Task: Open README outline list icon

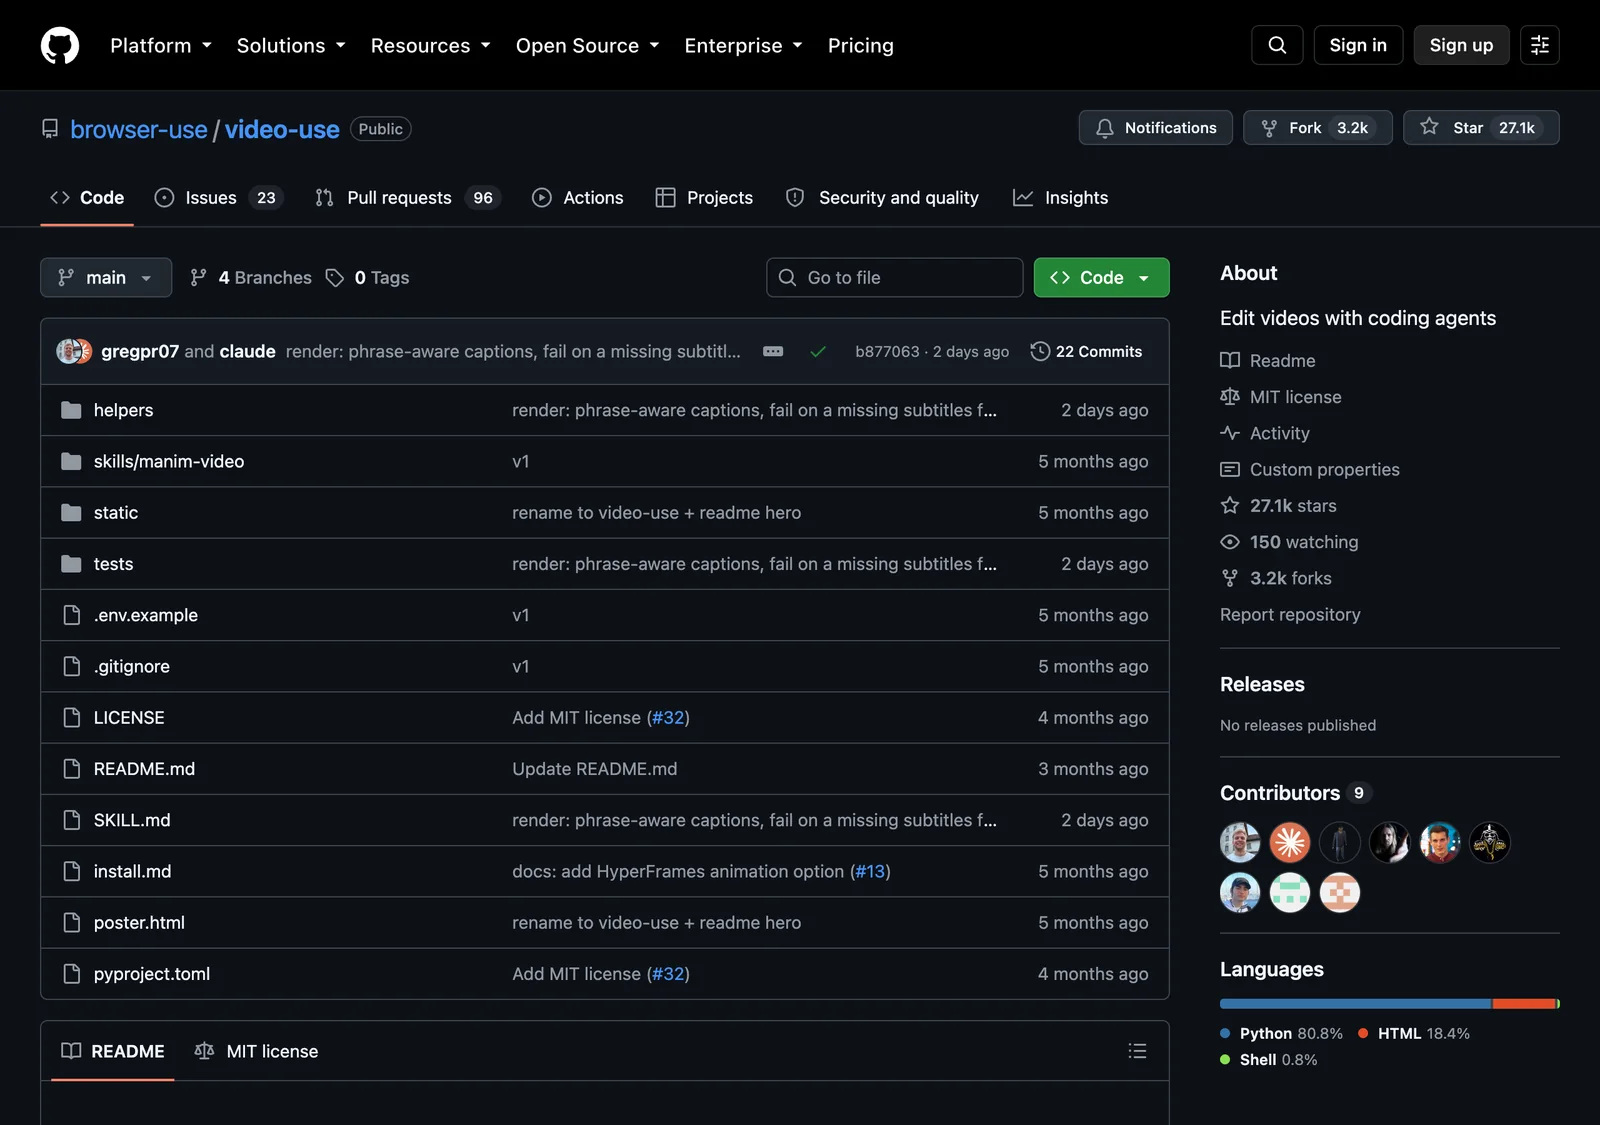Action: pos(1137,1051)
